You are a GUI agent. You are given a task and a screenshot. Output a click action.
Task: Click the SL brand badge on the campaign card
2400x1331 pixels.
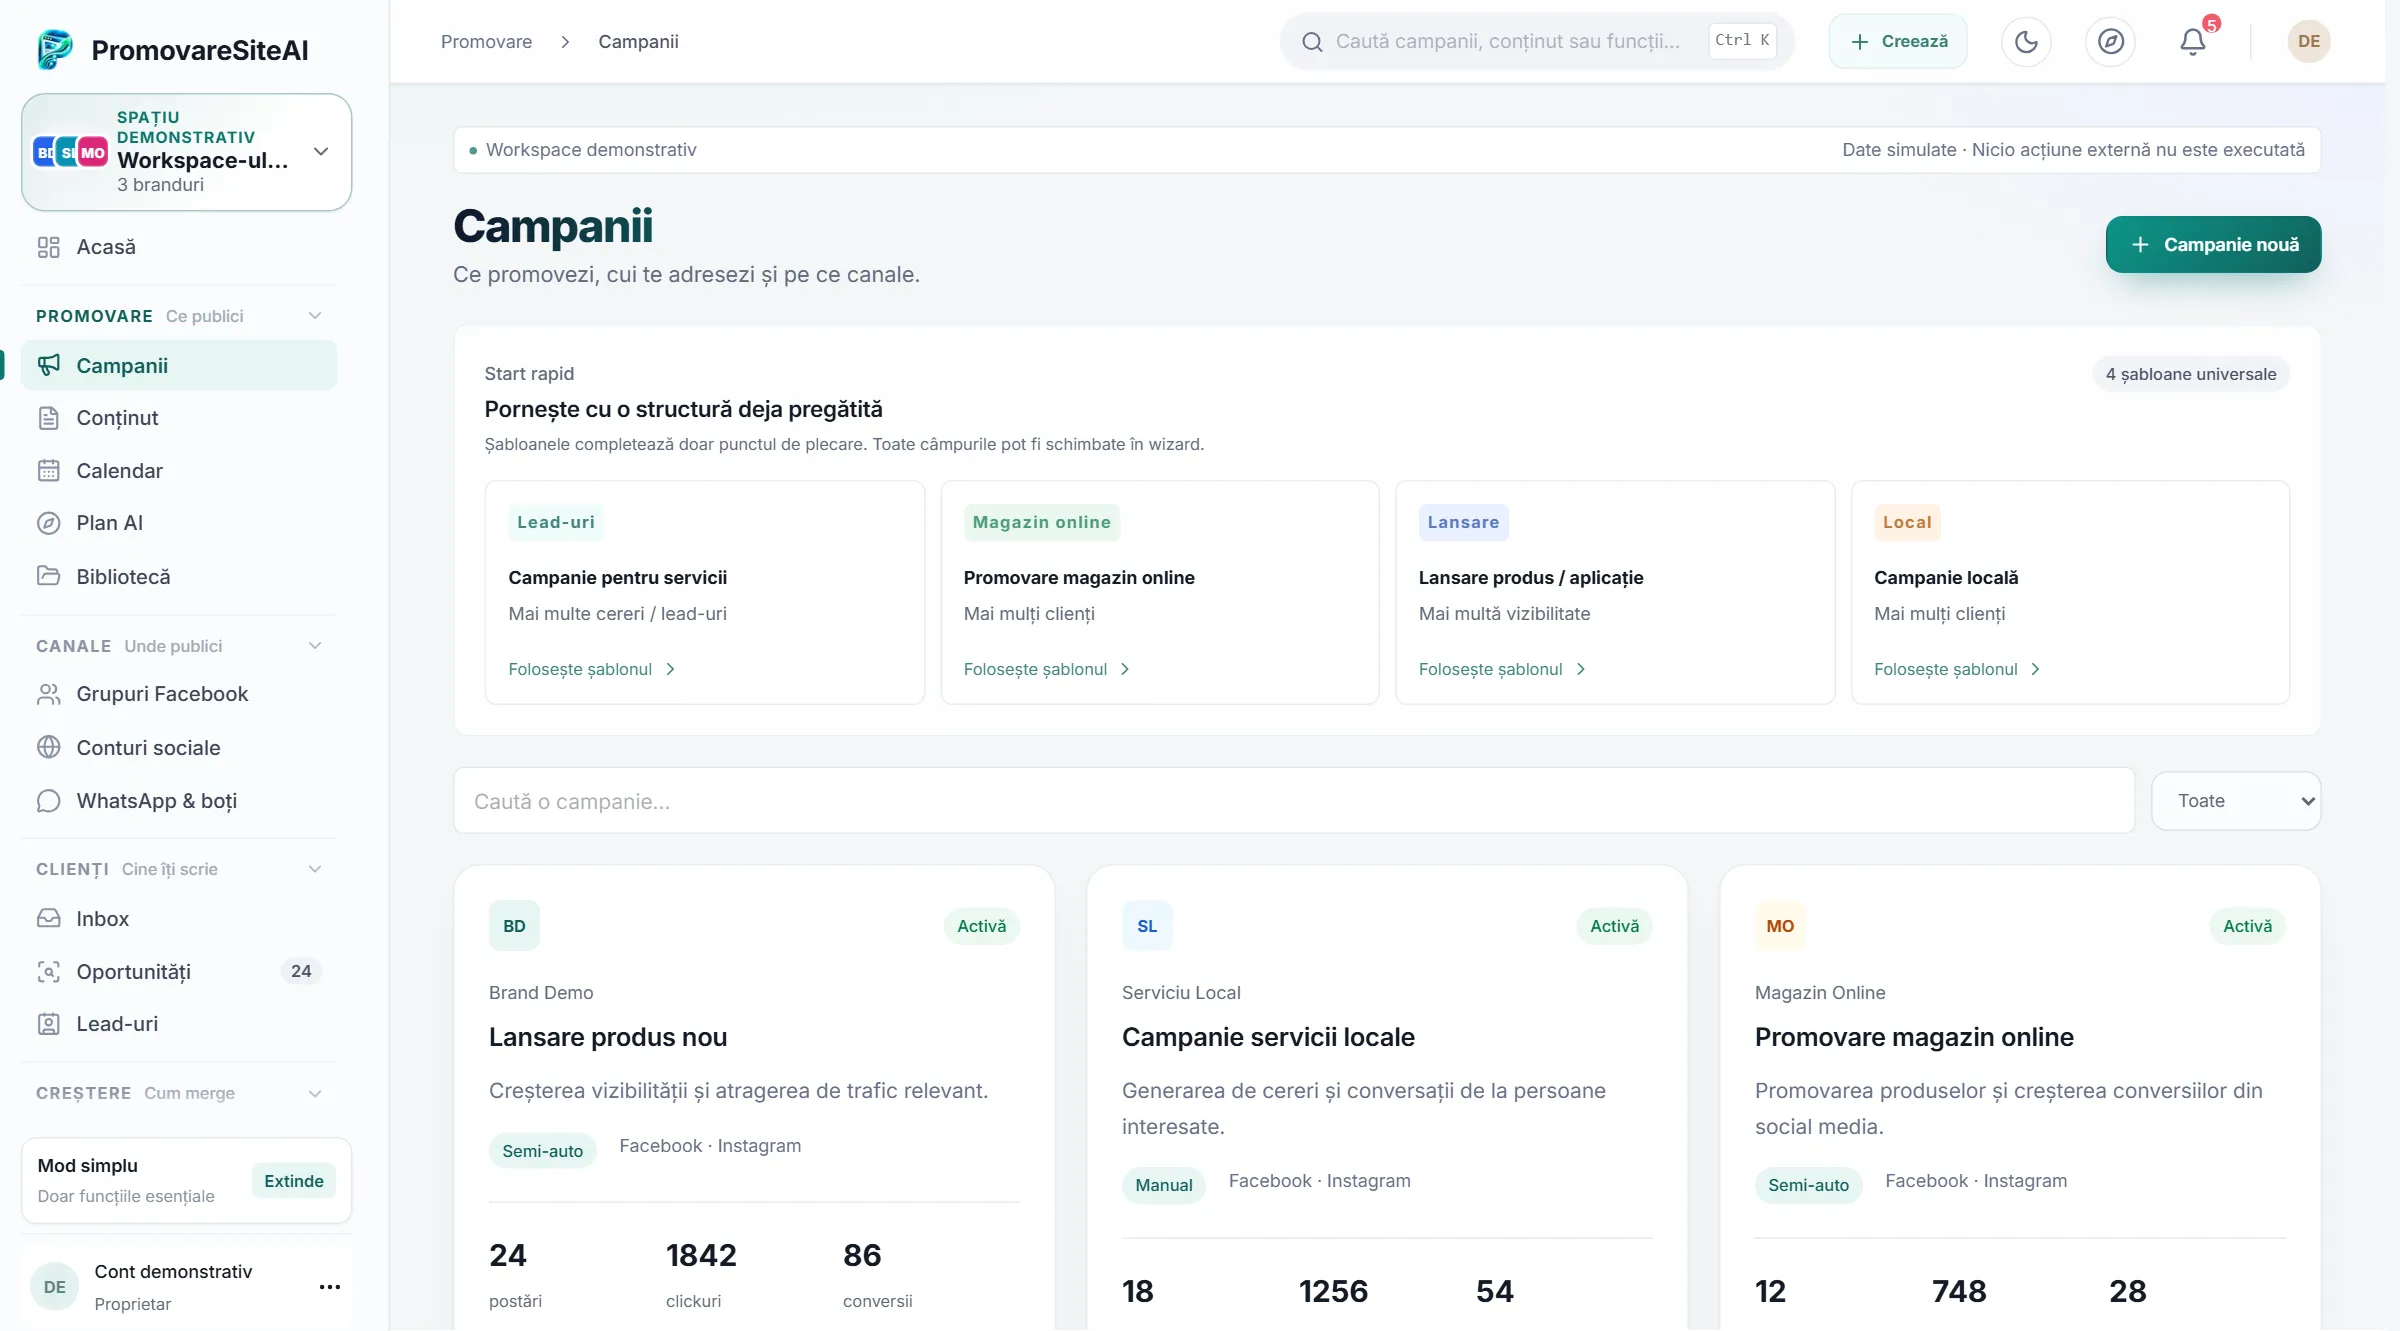1147,926
